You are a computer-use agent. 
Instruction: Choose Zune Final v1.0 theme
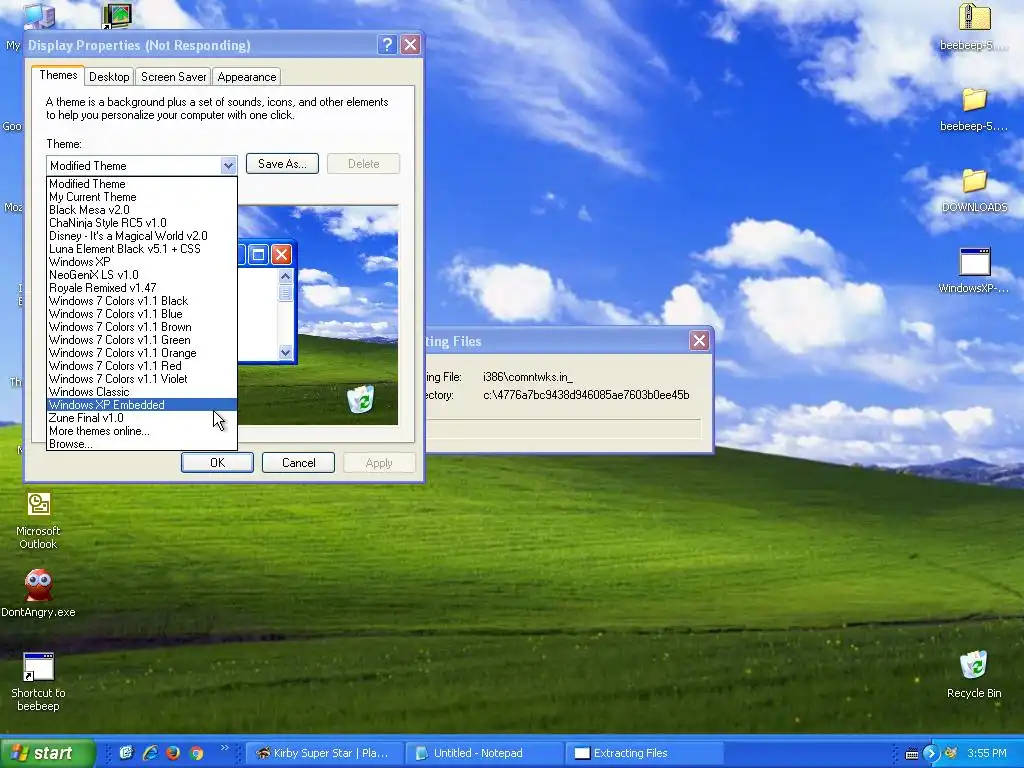point(142,418)
